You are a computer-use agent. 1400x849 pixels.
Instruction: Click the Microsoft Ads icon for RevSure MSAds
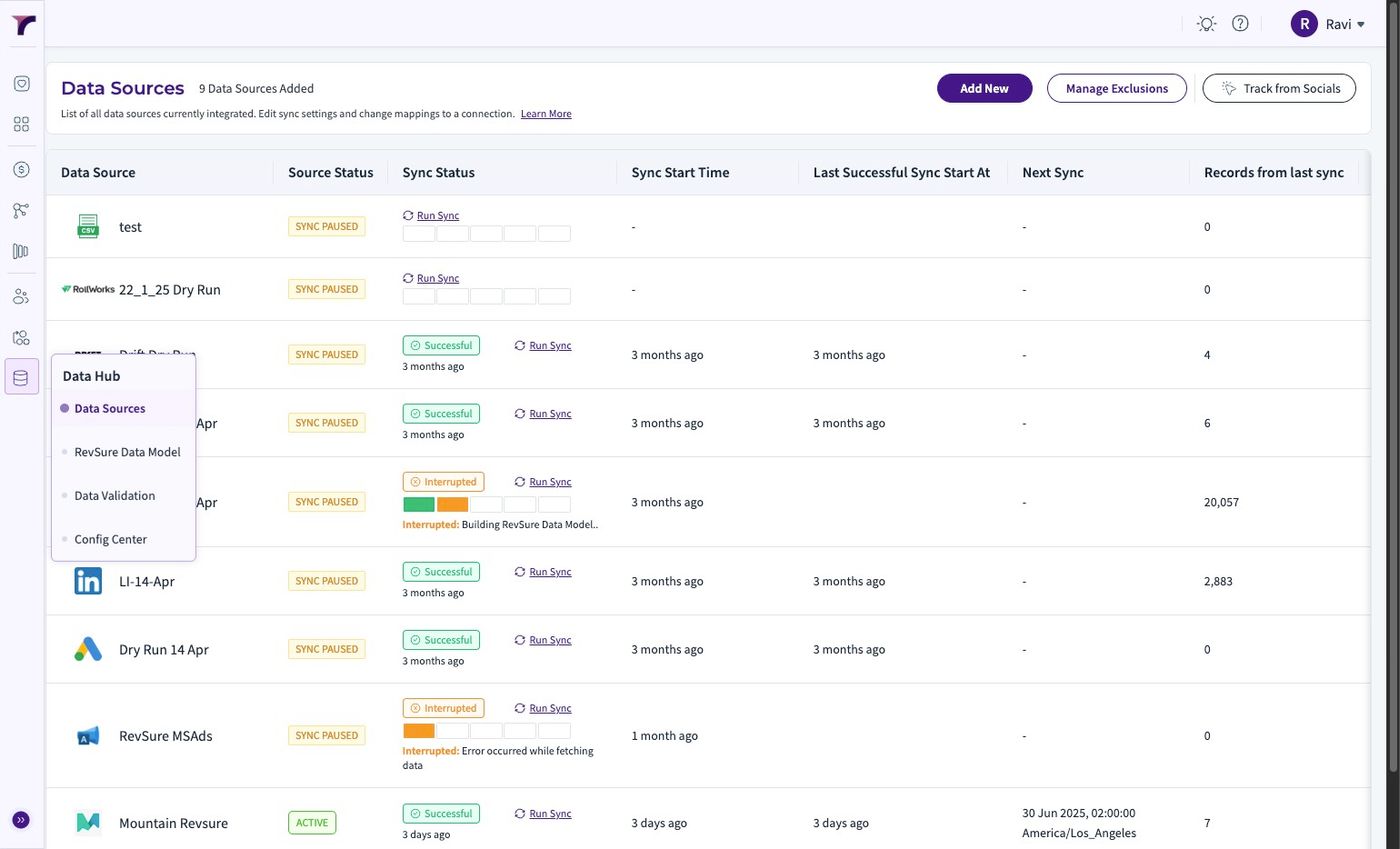[88, 736]
